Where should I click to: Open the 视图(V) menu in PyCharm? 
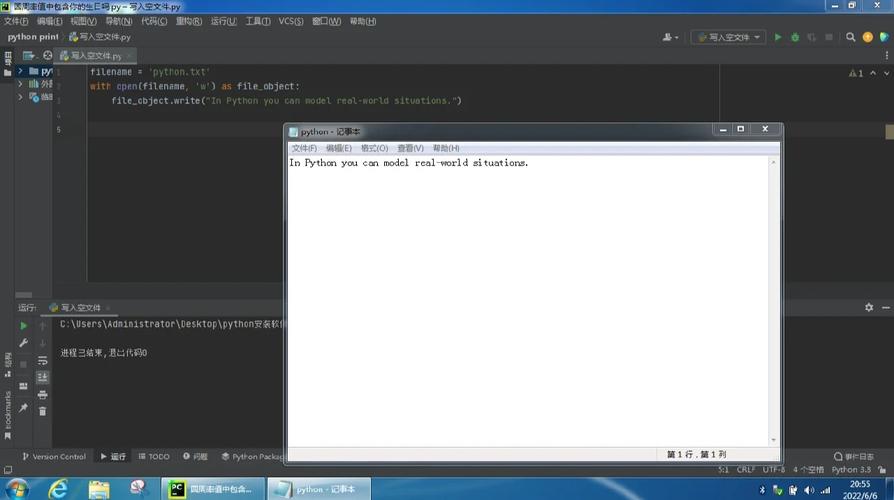pyautogui.click(x=83, y=21)
